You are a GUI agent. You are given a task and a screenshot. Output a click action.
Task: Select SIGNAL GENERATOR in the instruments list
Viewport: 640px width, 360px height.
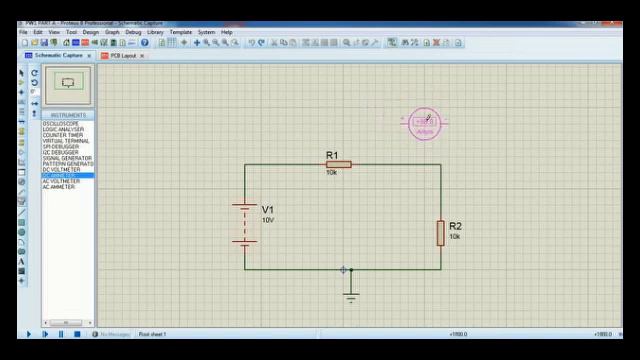68,158
